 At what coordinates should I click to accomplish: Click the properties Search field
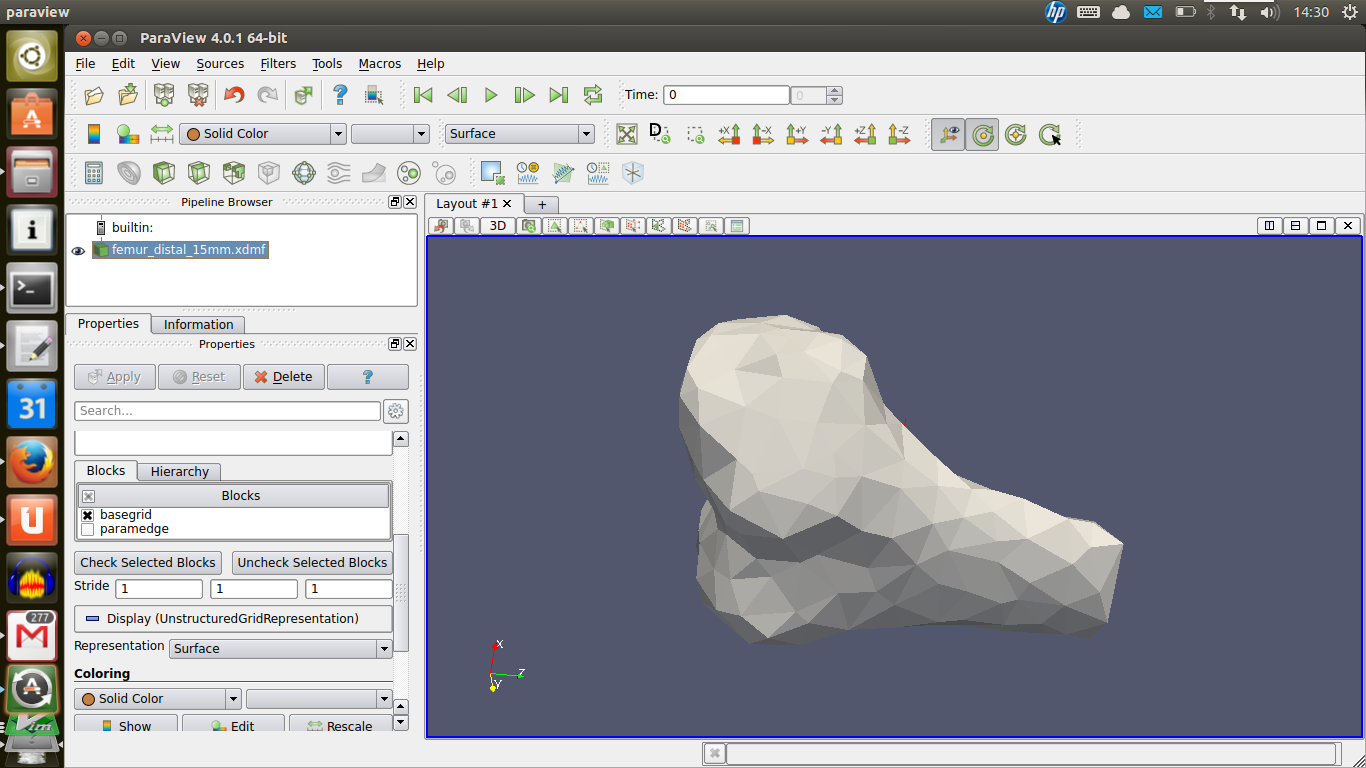[x=227, y=411]
